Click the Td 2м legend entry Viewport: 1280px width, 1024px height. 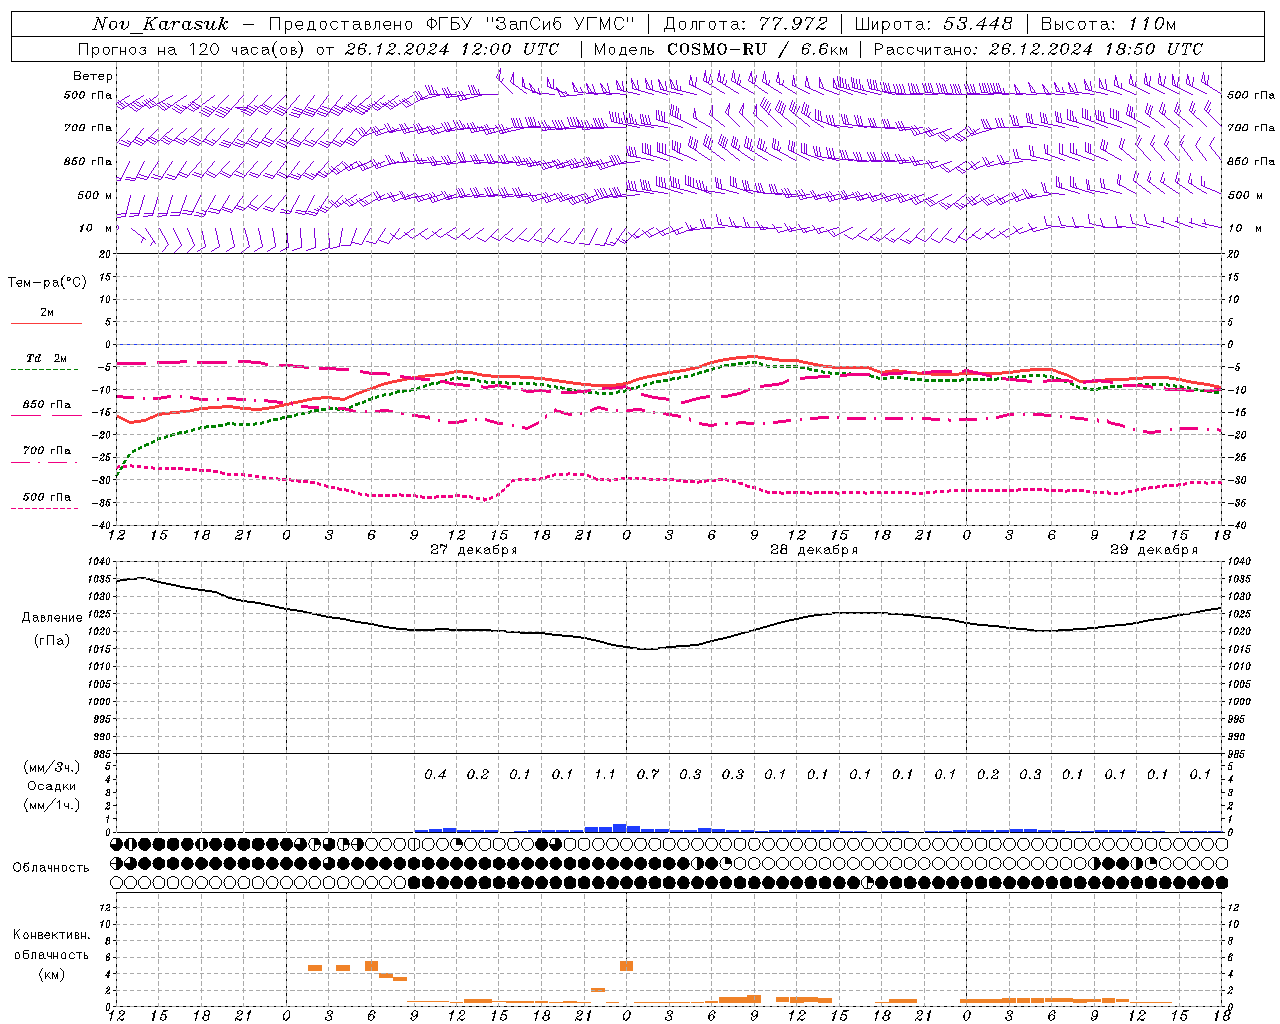click(x=47, y=358)
